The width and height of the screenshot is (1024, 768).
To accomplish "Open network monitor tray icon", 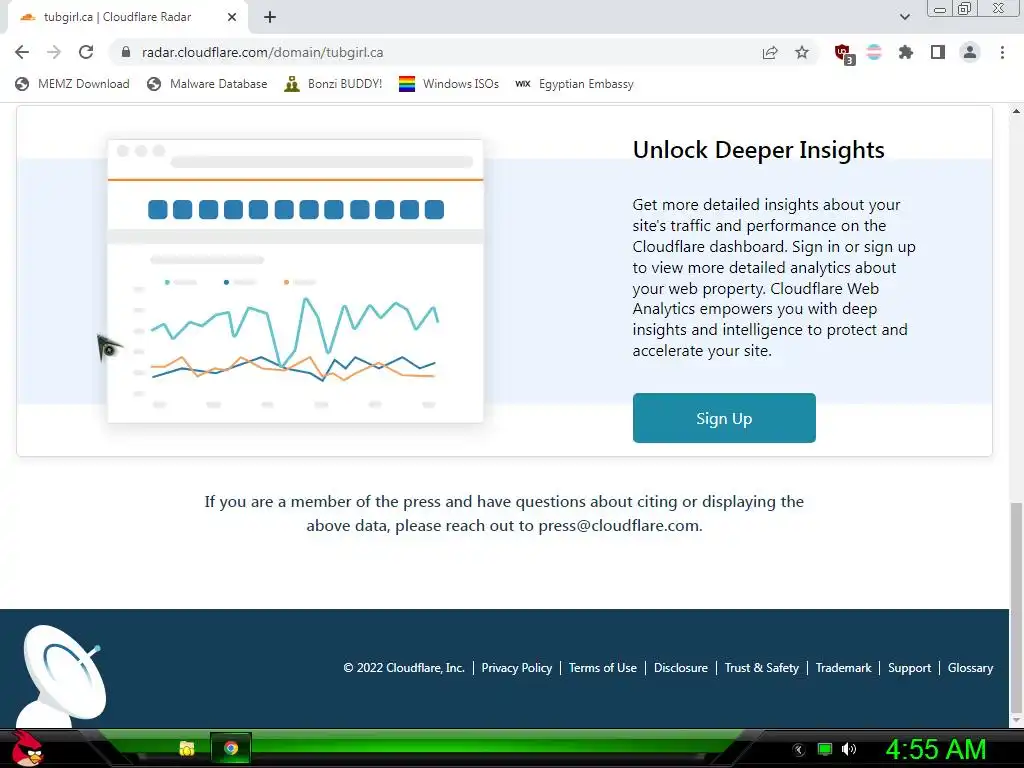I will click(825, 749).
